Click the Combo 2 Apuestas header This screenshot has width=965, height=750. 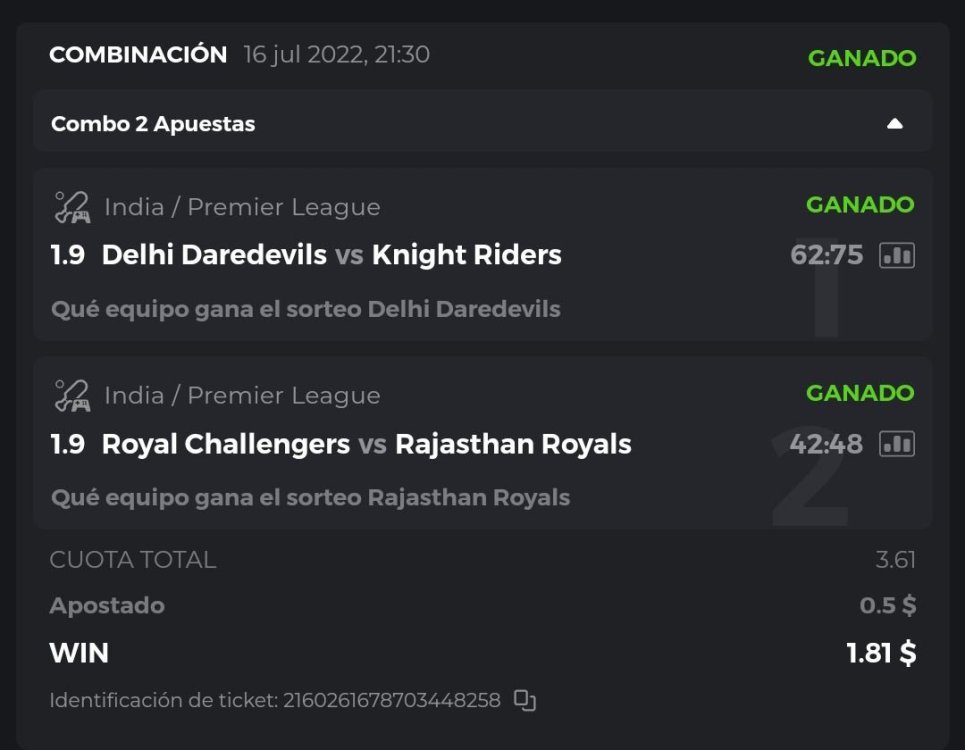(x=153, y=124)
